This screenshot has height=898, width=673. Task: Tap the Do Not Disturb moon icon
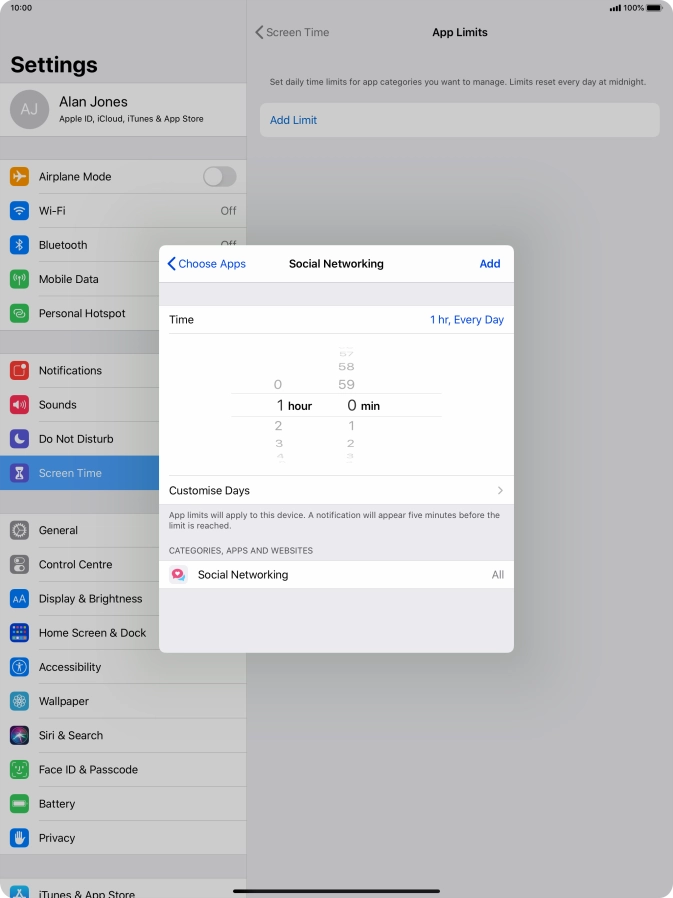19,439
